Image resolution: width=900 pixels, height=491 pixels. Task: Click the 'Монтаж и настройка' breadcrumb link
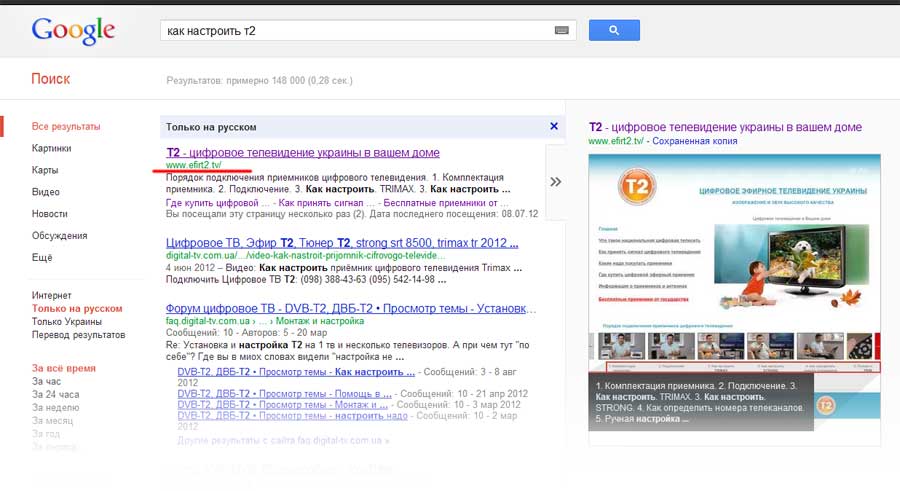click(320, 321)
